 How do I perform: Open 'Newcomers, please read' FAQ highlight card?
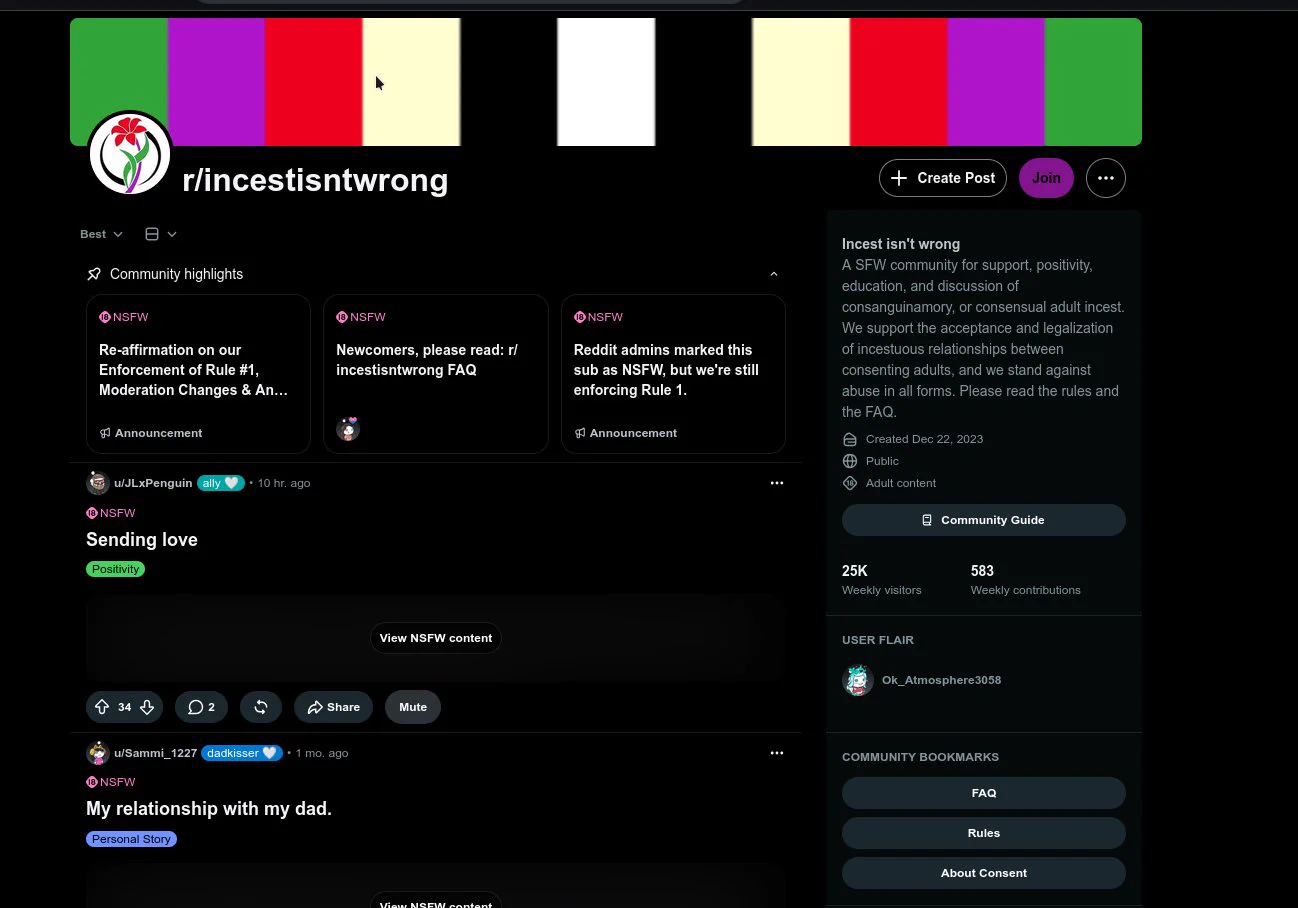pos(436,374)
